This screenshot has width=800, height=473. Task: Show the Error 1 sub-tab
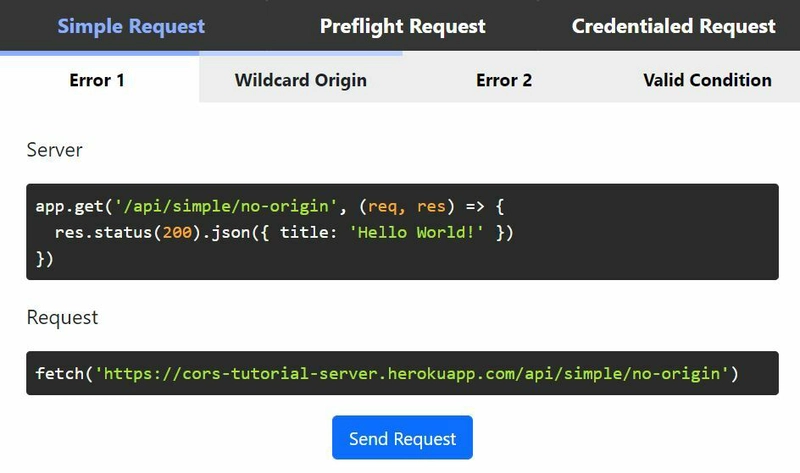(97, 80)
